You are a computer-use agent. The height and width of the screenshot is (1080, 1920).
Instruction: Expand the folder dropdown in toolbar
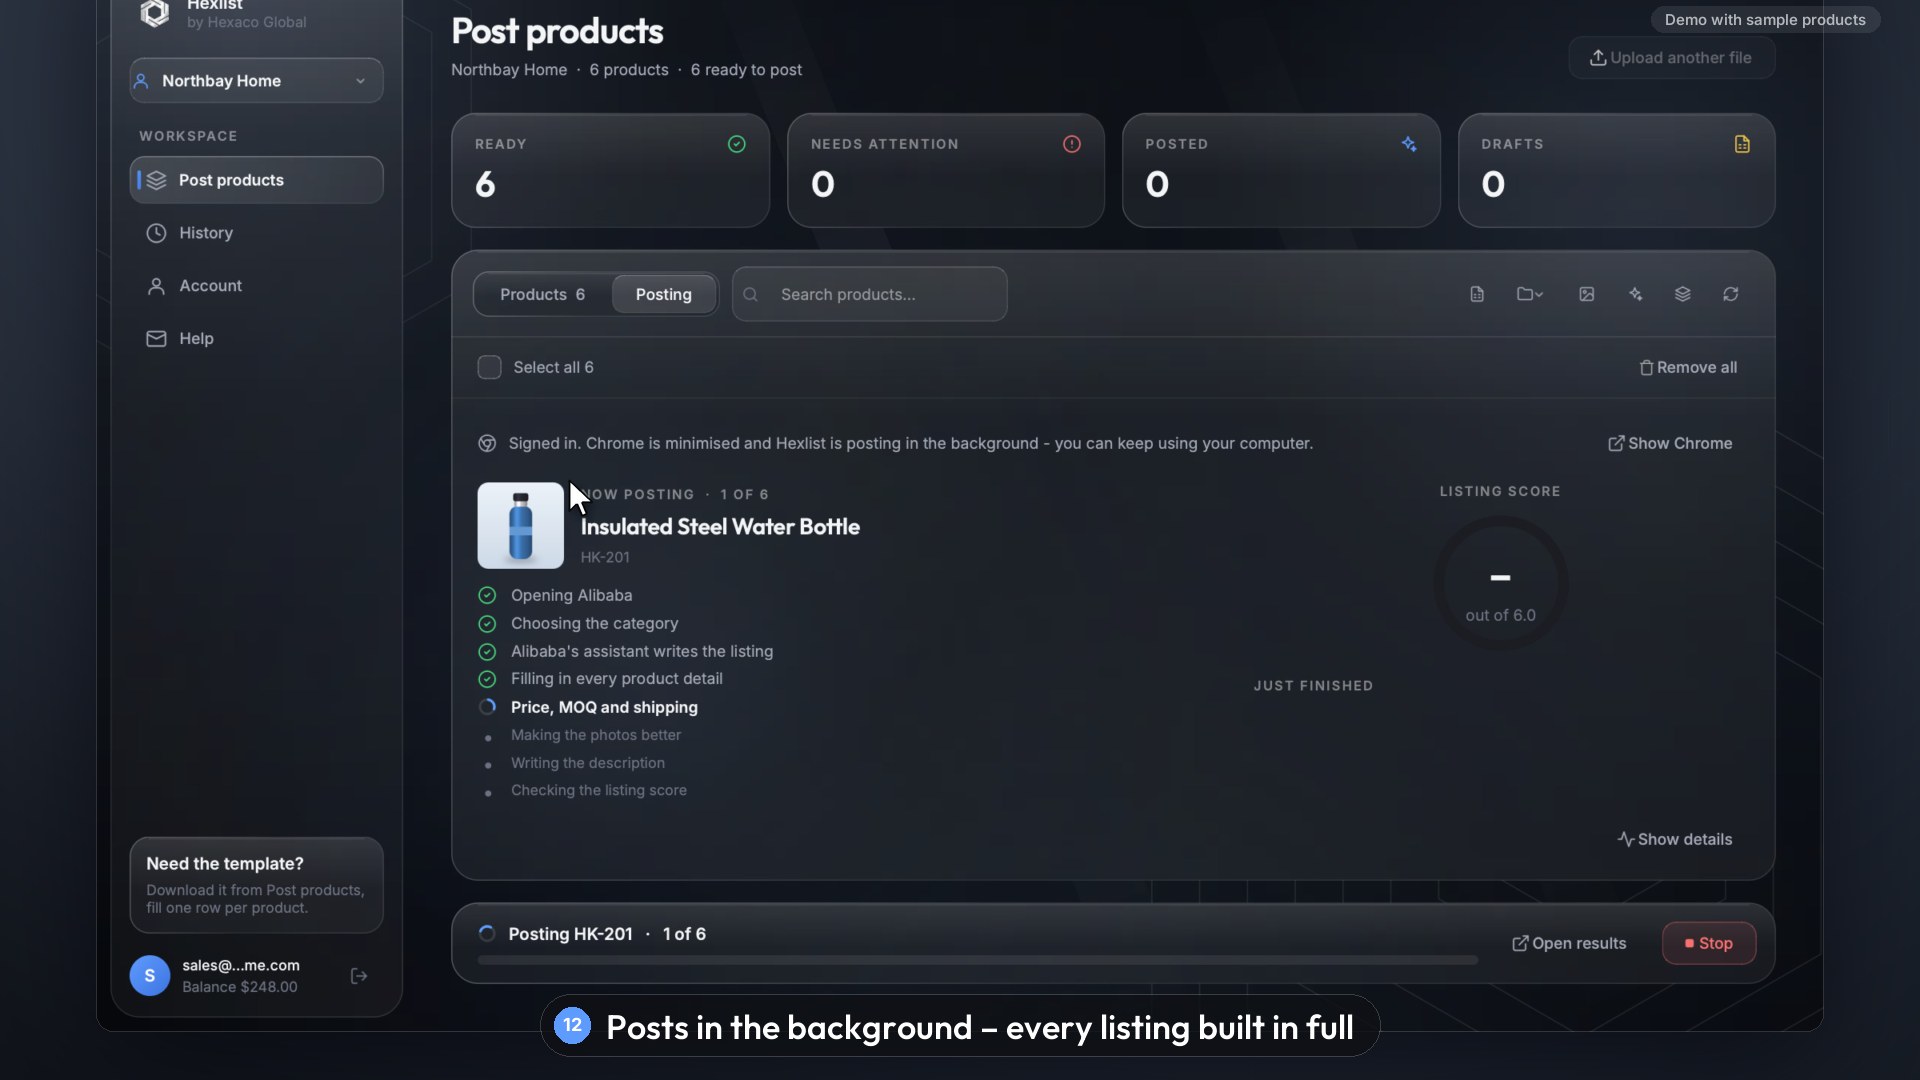[1530, 294]
